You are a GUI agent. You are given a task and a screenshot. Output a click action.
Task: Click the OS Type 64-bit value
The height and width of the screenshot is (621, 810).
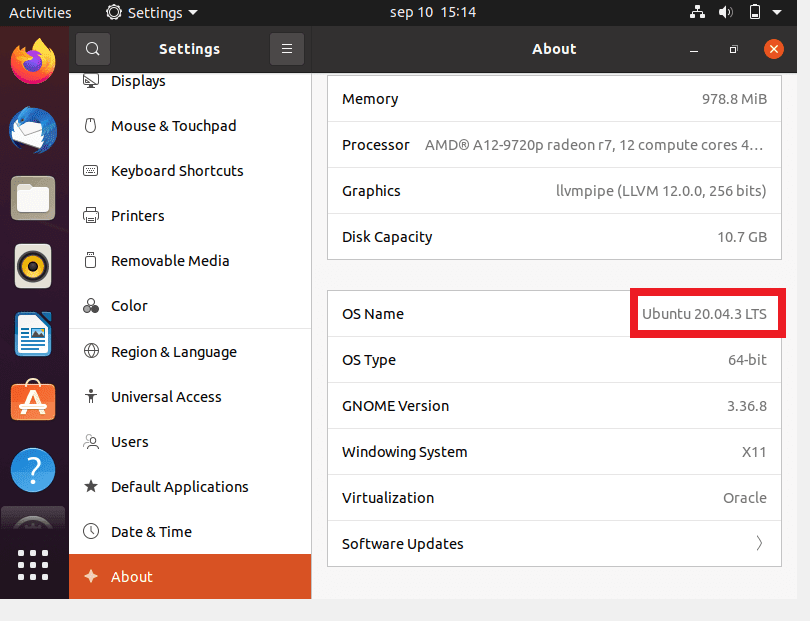(x=747, y=360)
